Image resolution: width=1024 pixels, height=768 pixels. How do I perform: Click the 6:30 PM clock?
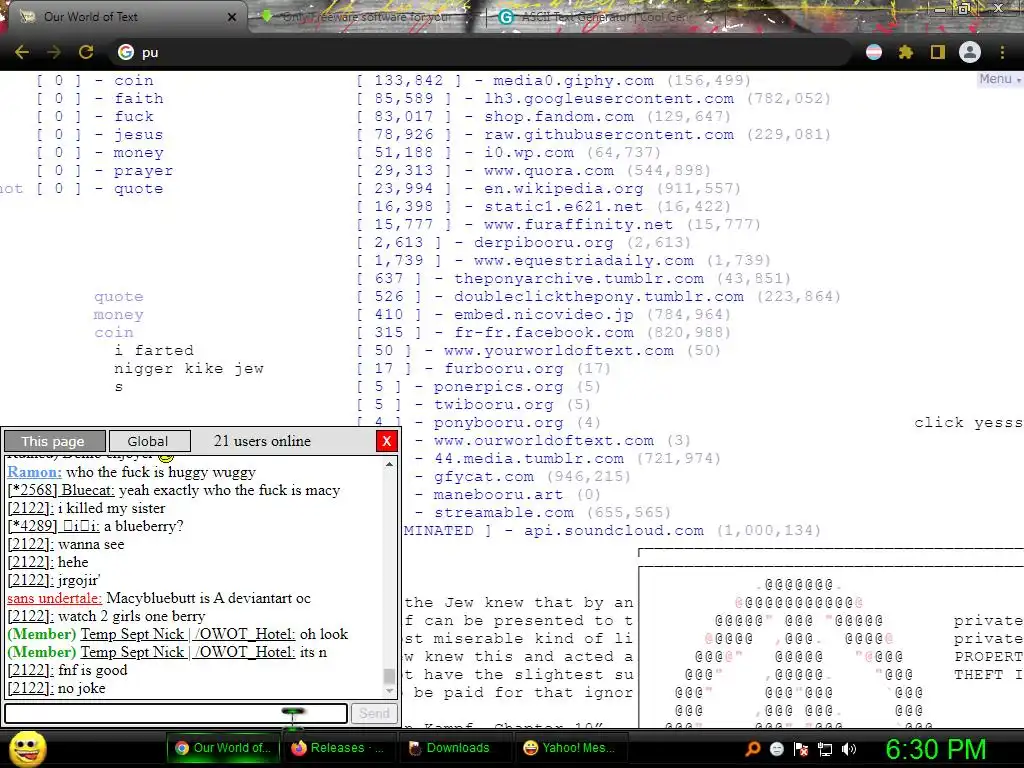coord(935,749)
